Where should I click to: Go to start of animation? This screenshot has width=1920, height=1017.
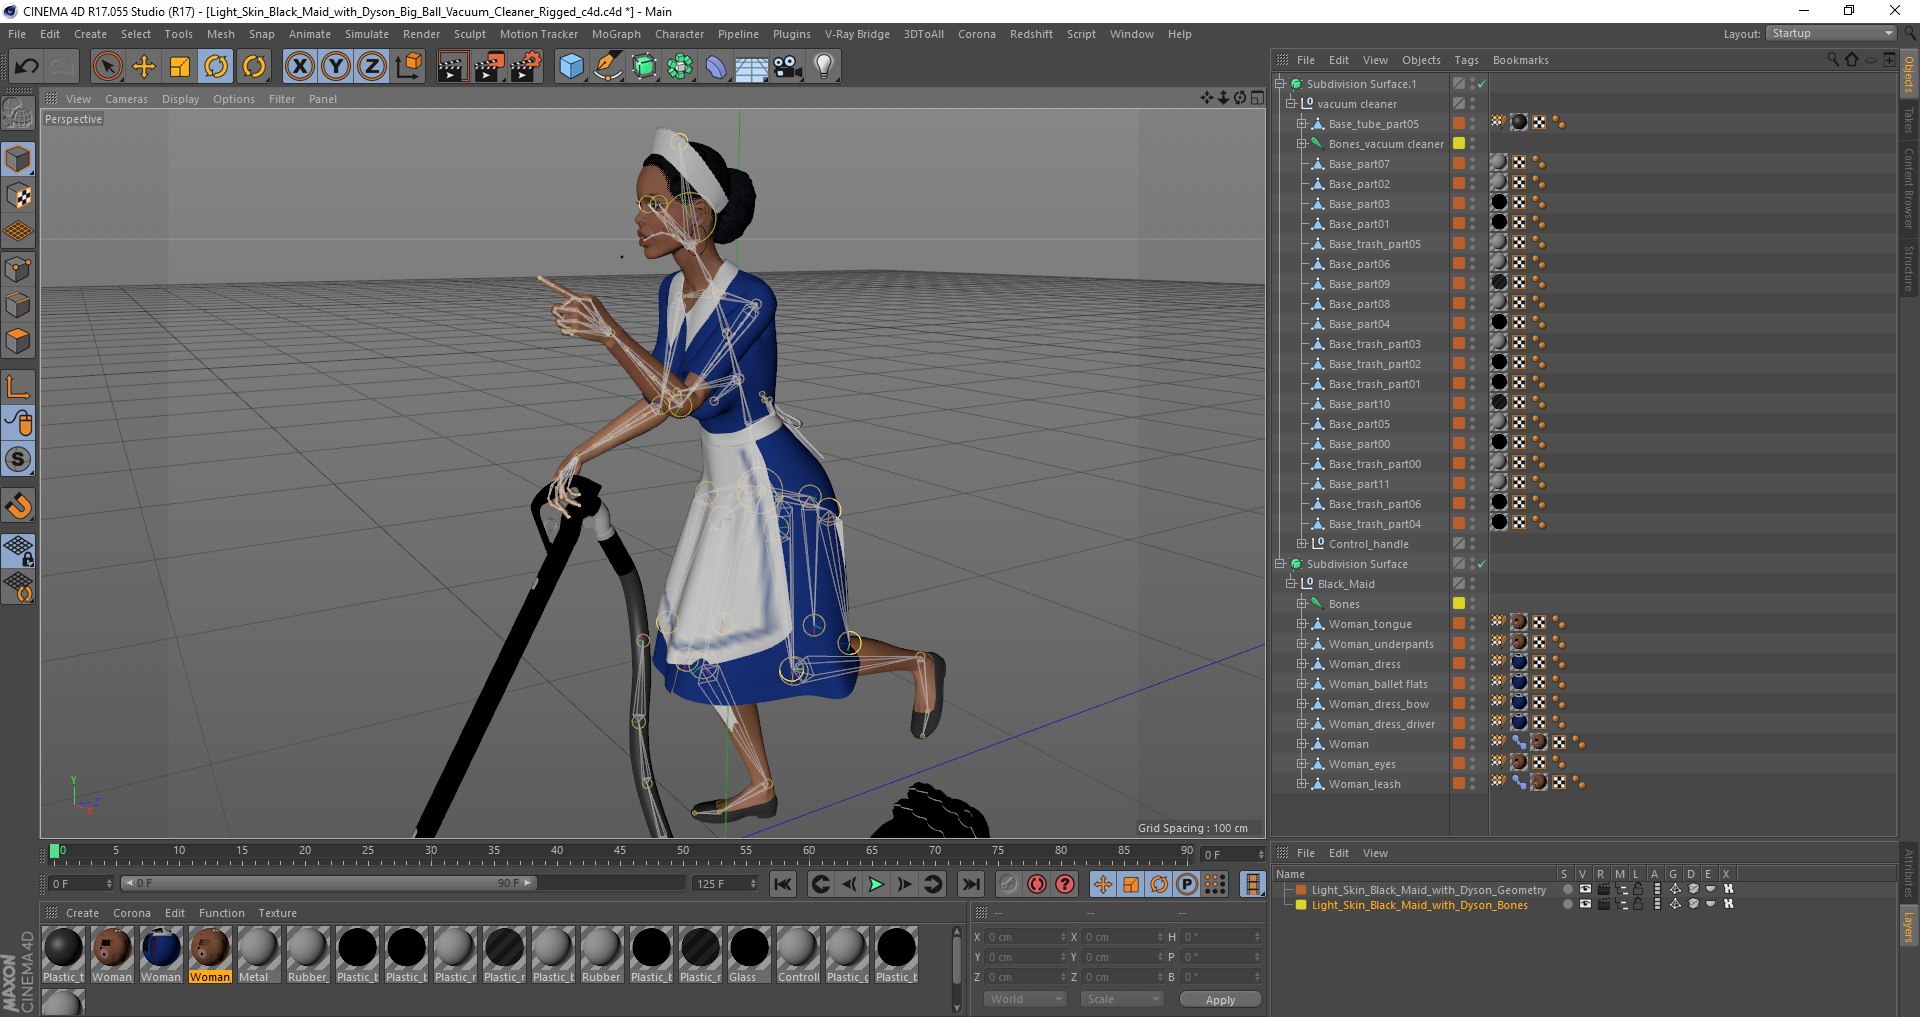click(x=783, y=884)
